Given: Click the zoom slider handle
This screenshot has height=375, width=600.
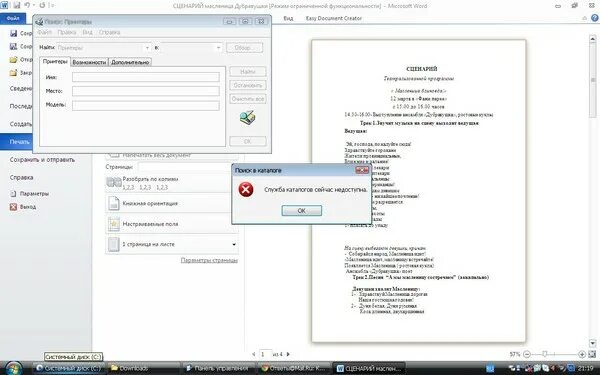Looking at the screenshot, I should (545, 354).
